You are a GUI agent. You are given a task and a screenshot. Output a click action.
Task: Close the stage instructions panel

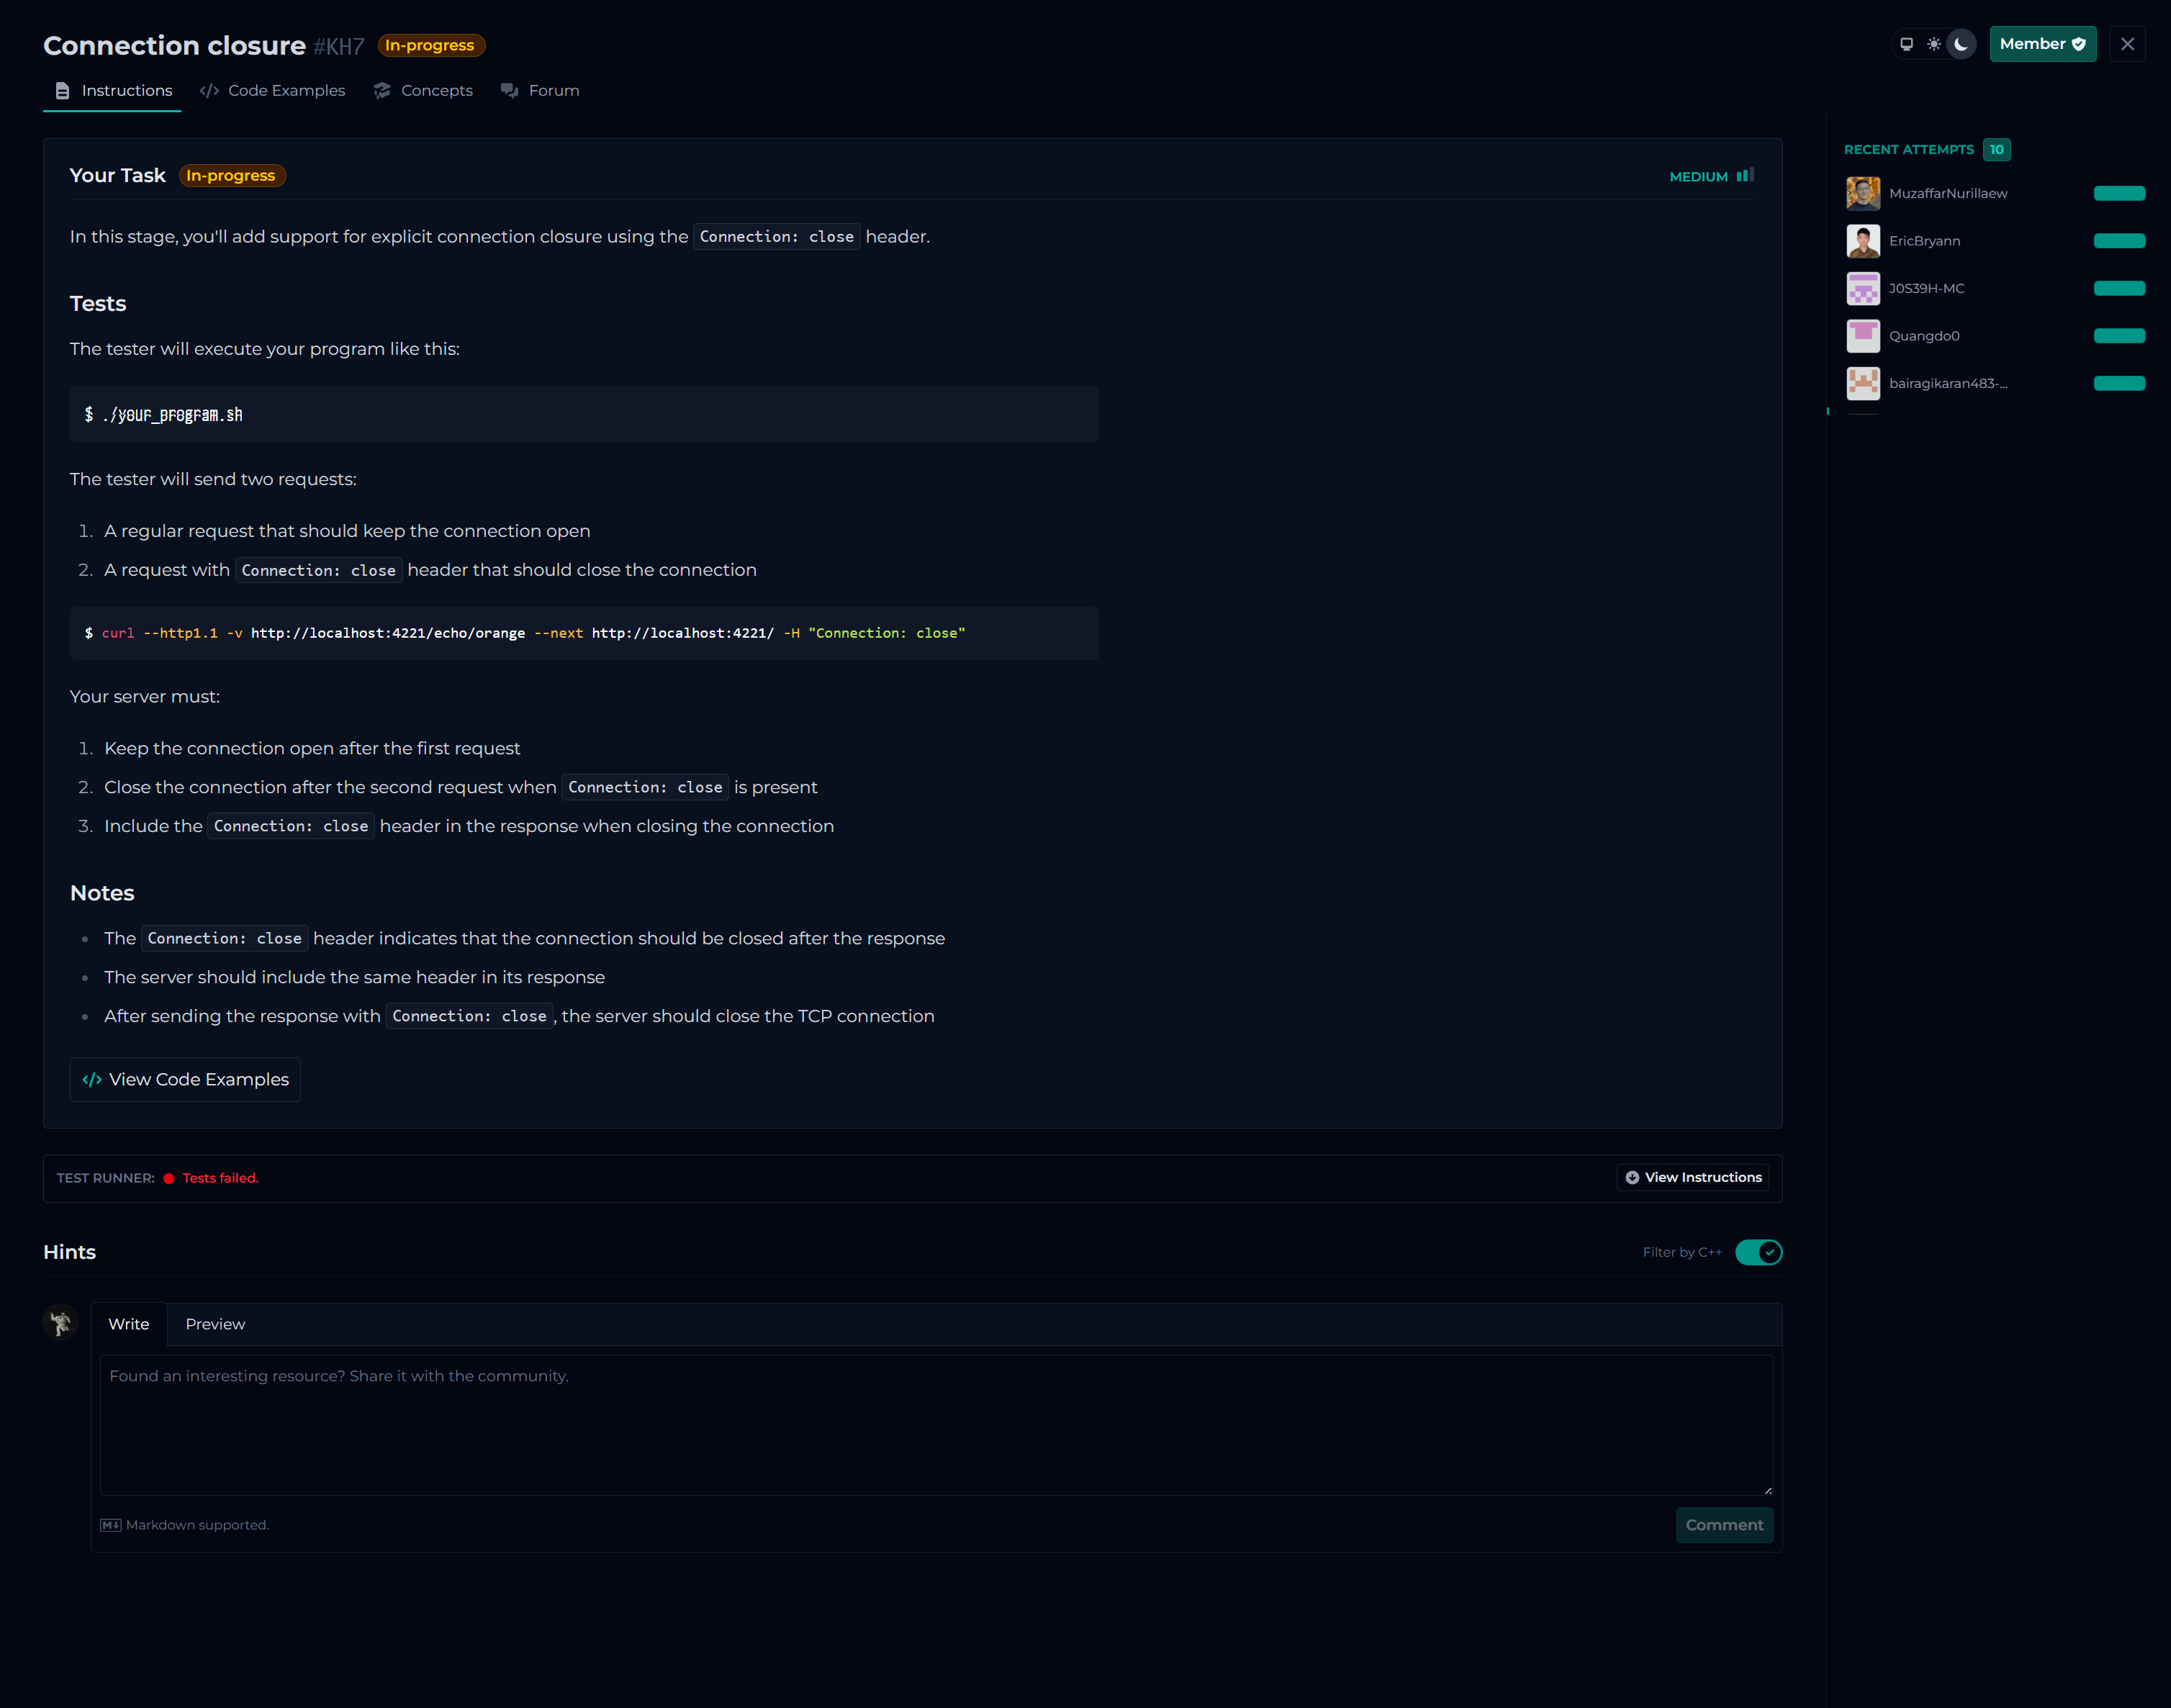pos(2127,44)
